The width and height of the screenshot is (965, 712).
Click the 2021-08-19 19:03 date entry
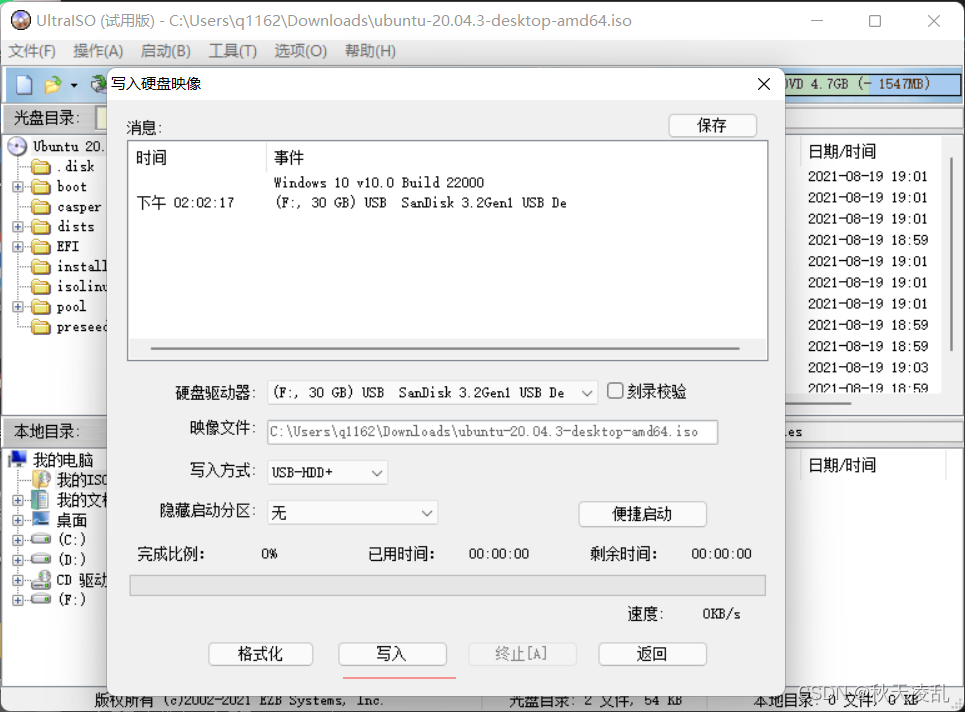pos(868,367)
